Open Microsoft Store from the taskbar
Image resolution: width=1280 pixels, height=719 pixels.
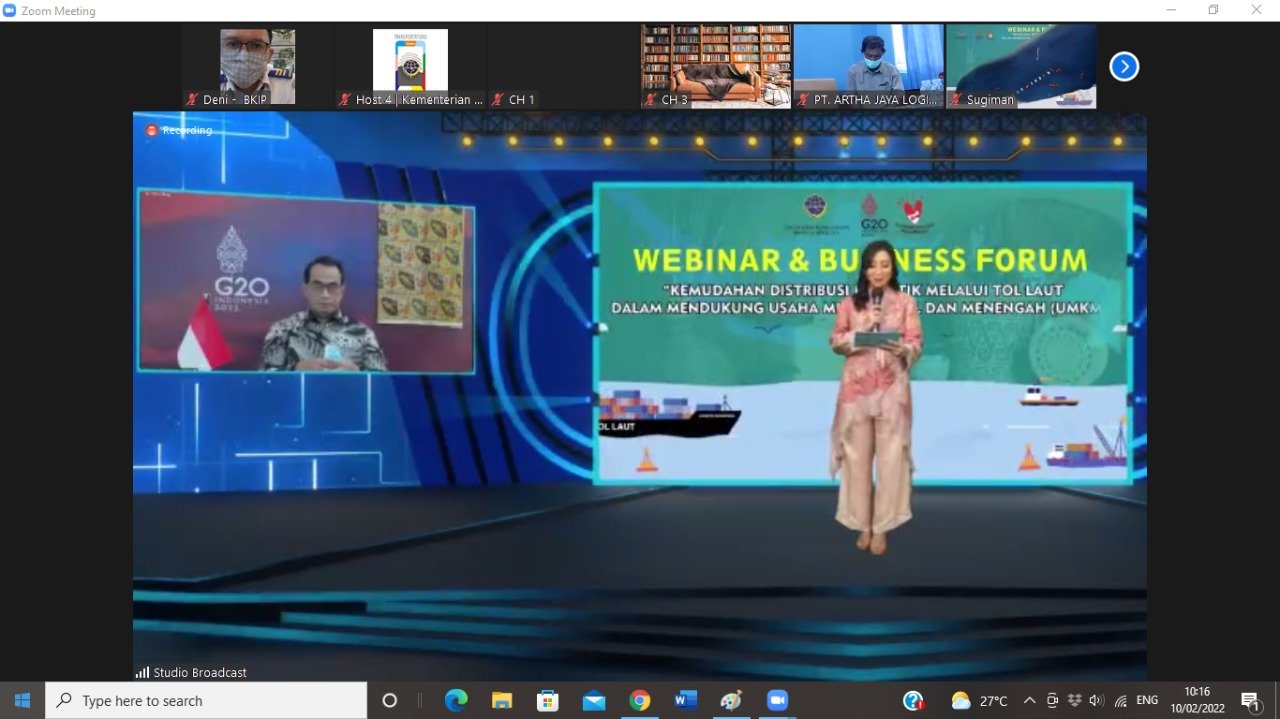[548, 701]
